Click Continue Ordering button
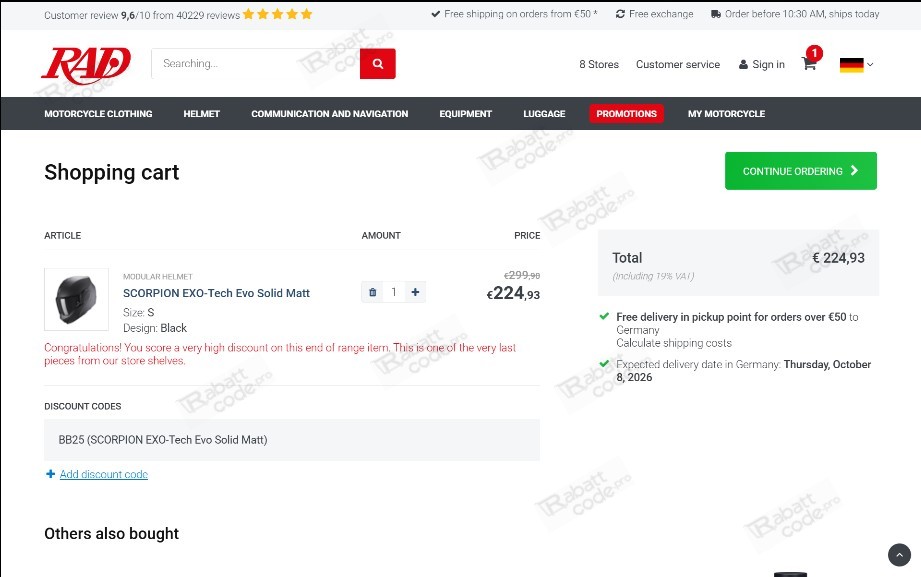921x577 pixels. click(x=801, y=171)
